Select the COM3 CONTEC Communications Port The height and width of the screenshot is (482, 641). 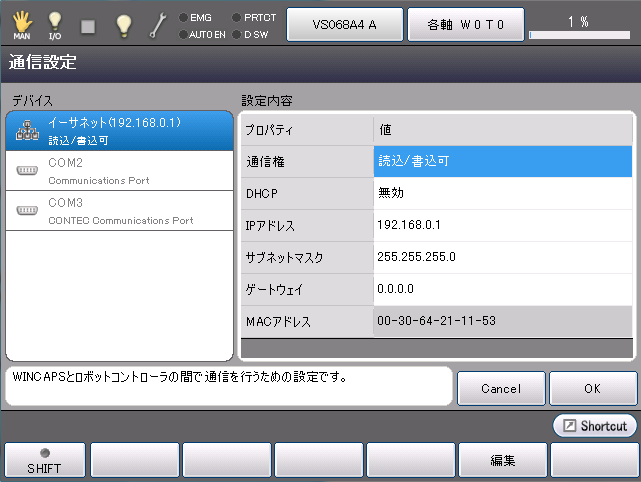point(120,211)
